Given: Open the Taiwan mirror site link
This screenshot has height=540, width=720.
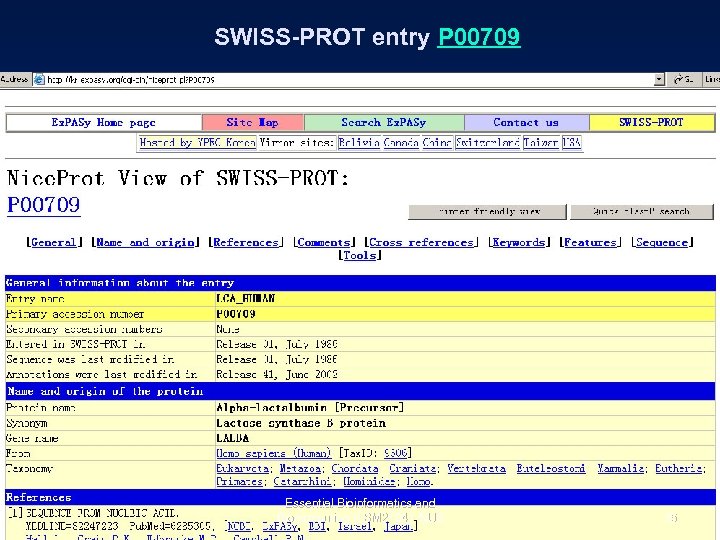Looking at the screenshot, I should pos(541,143).
